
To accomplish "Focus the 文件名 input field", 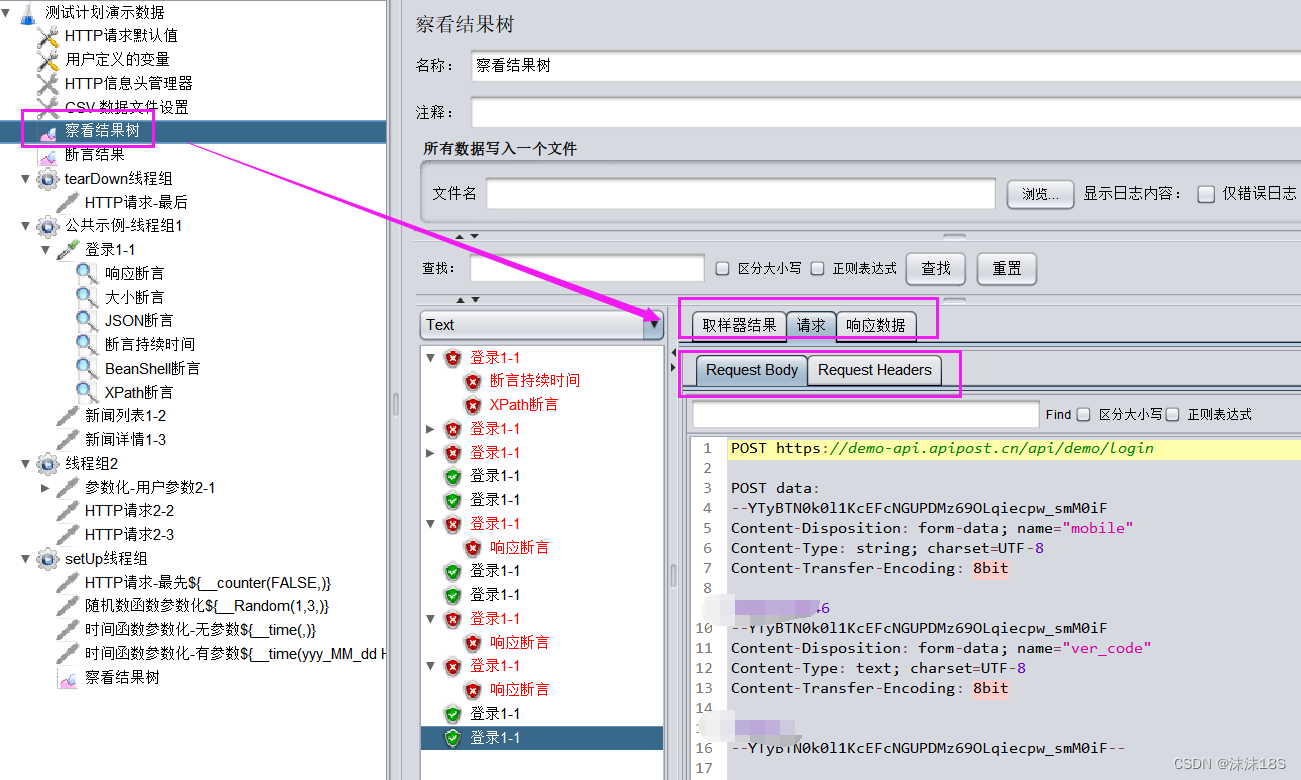I will (x=741, y=194).
